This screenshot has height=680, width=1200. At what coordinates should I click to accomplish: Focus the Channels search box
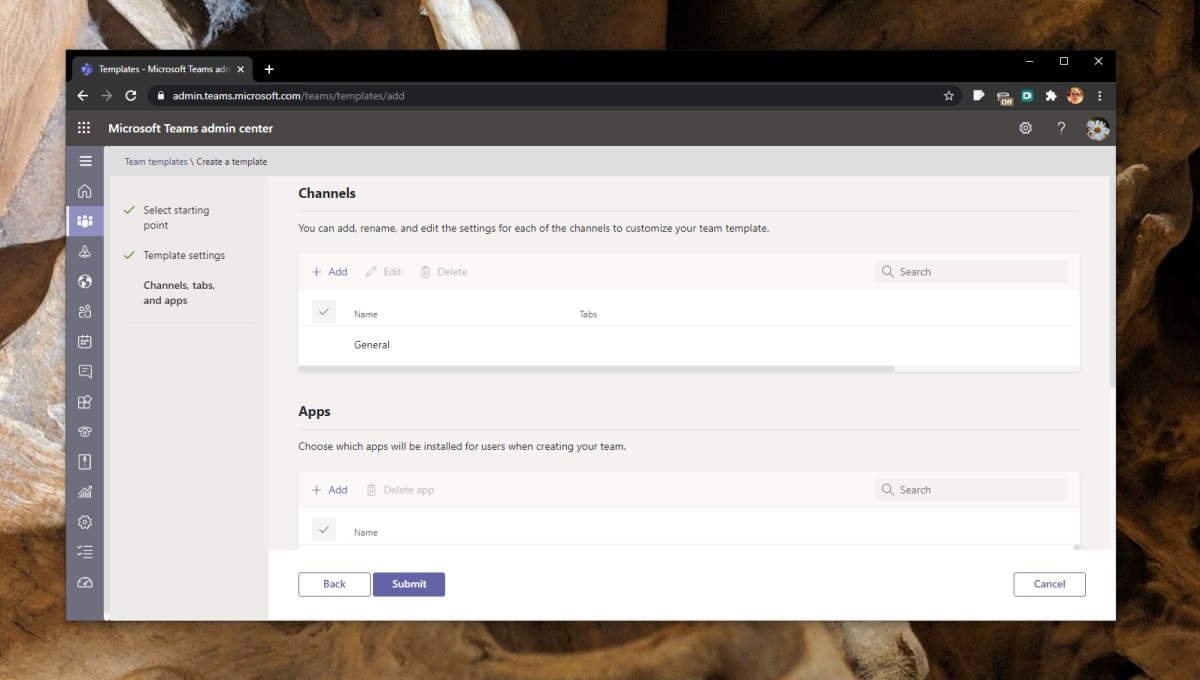click(972, 272)
